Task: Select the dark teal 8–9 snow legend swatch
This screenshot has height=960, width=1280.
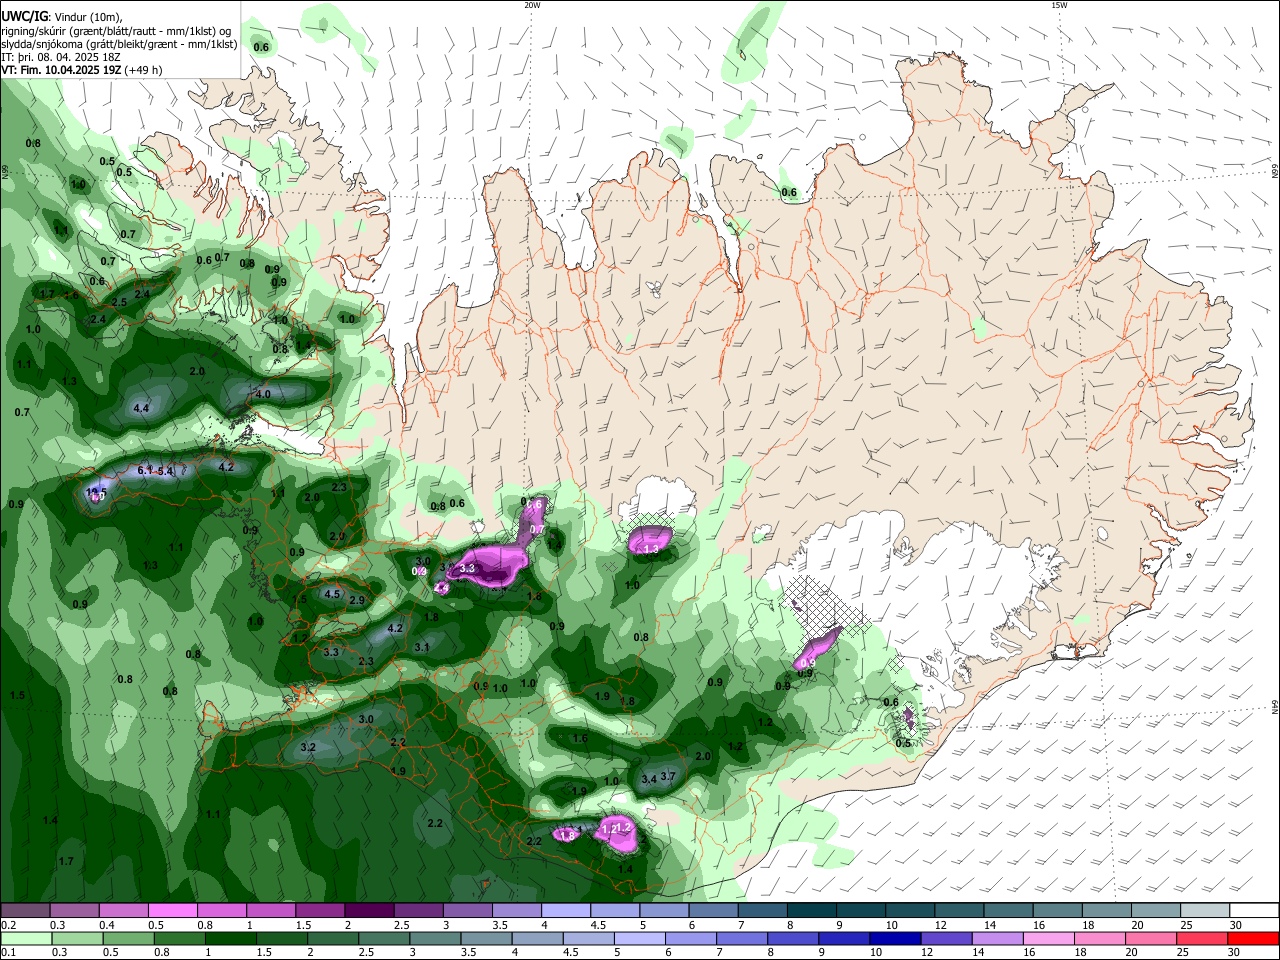Action: pyautogui.click(x=809, y=911)
